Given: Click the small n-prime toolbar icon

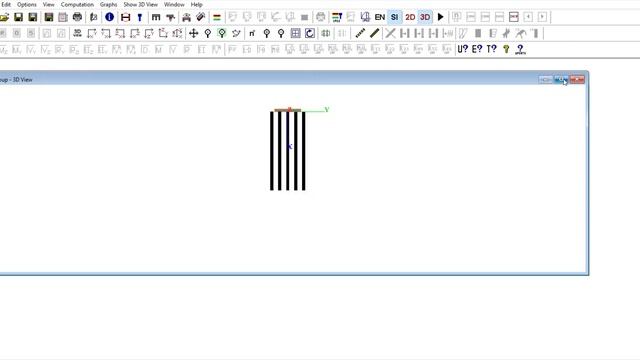Looking at the screenshot, I should coord(252,33).
